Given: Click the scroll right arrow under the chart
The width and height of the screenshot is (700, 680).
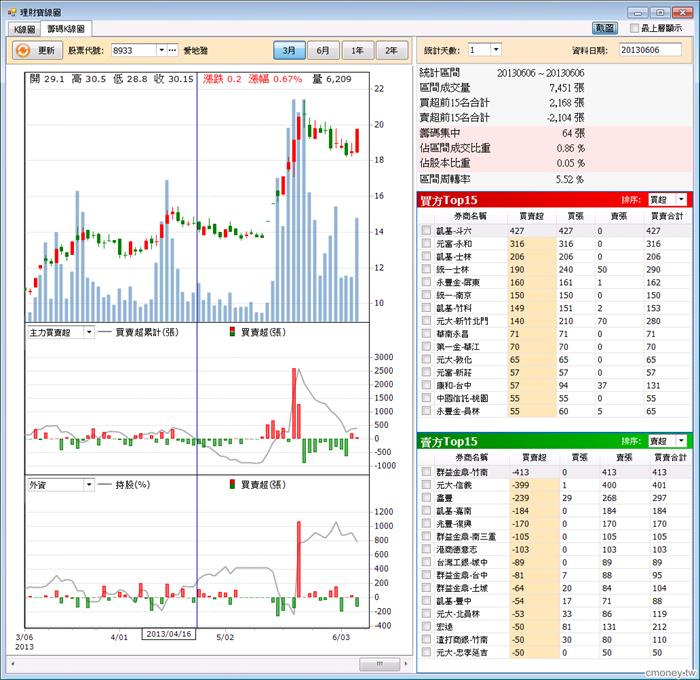Looking at the screenshot, I should click(406, 664).
